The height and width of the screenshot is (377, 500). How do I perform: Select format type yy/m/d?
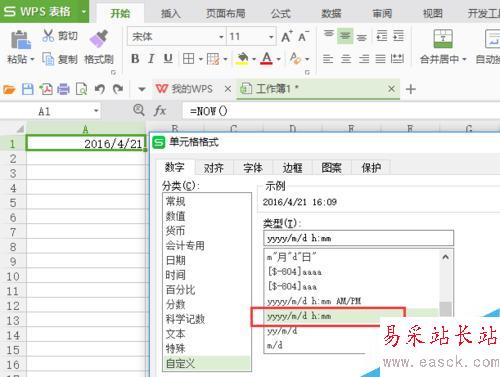coord(282,331)
